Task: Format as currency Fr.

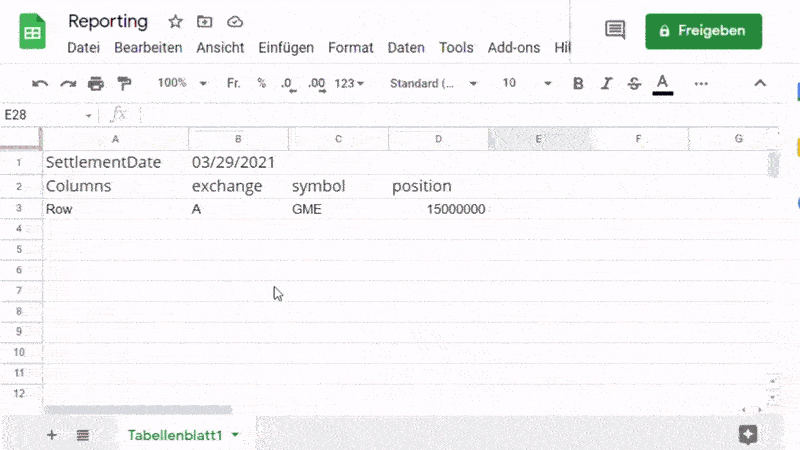Action: [x=233, y=83]
